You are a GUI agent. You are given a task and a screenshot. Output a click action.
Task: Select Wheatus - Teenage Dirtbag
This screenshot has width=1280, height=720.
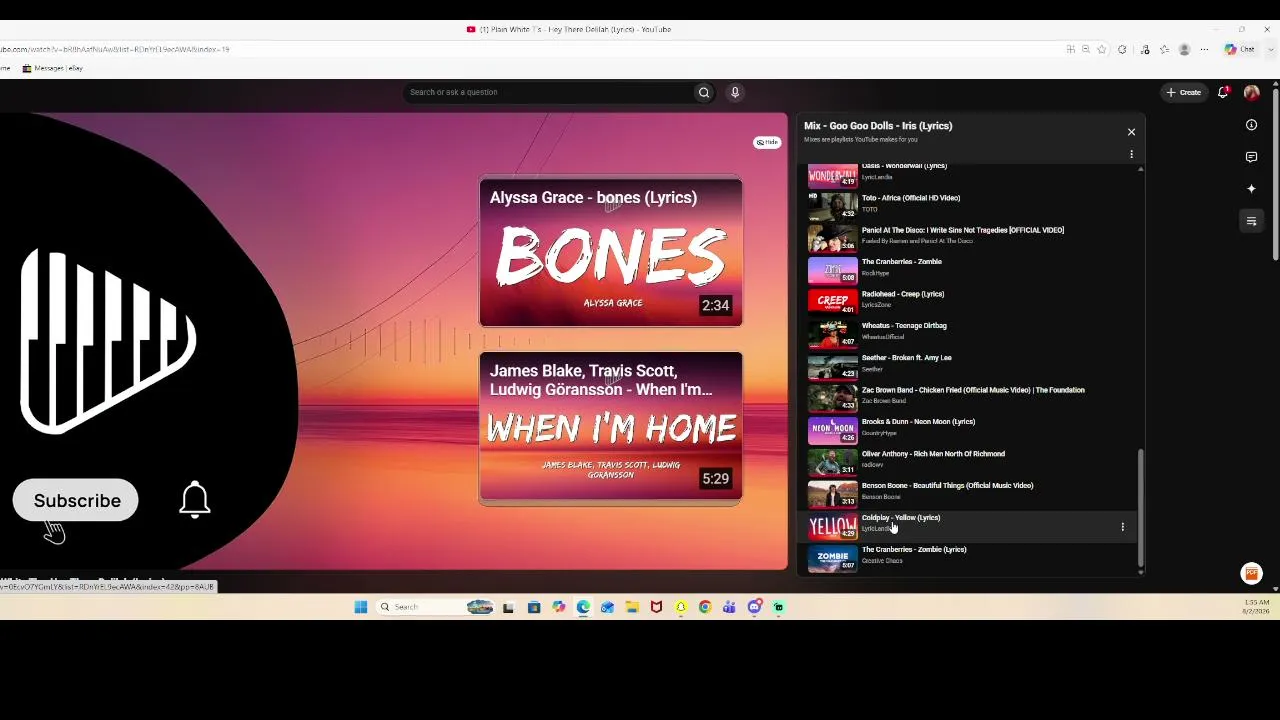coord(970,333)
